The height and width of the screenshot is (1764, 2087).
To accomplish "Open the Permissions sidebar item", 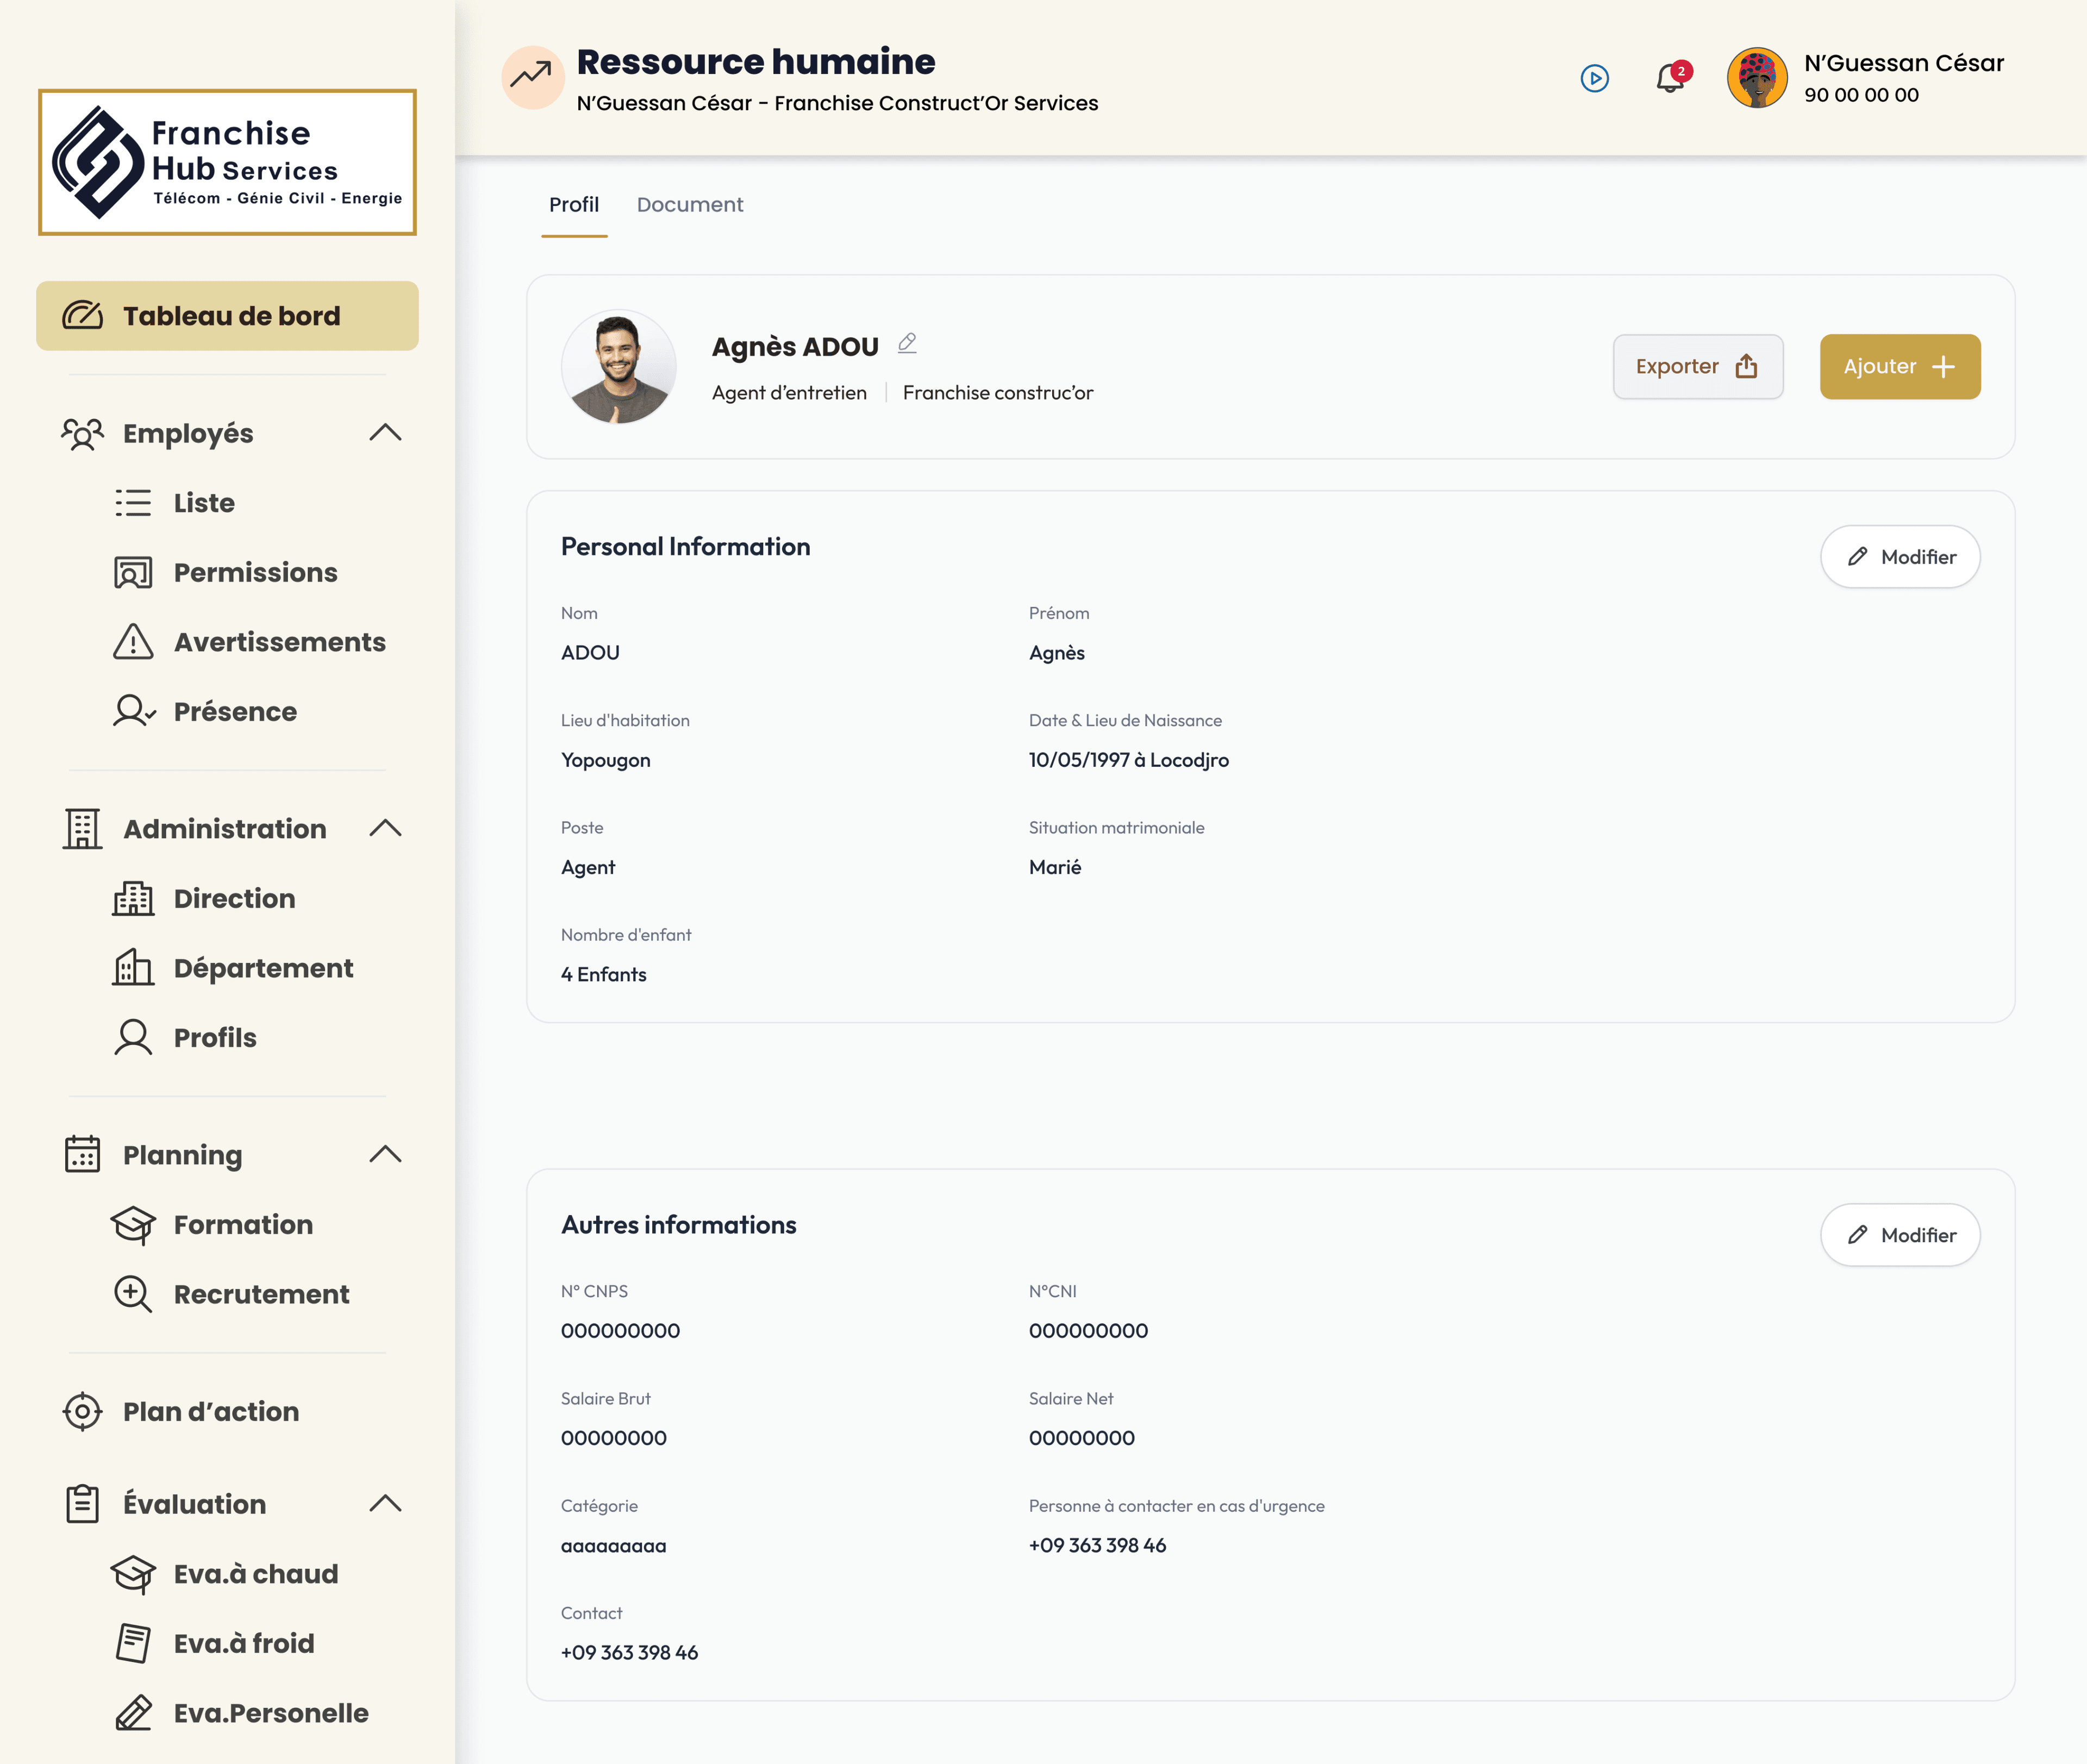I will pos(255,572).
